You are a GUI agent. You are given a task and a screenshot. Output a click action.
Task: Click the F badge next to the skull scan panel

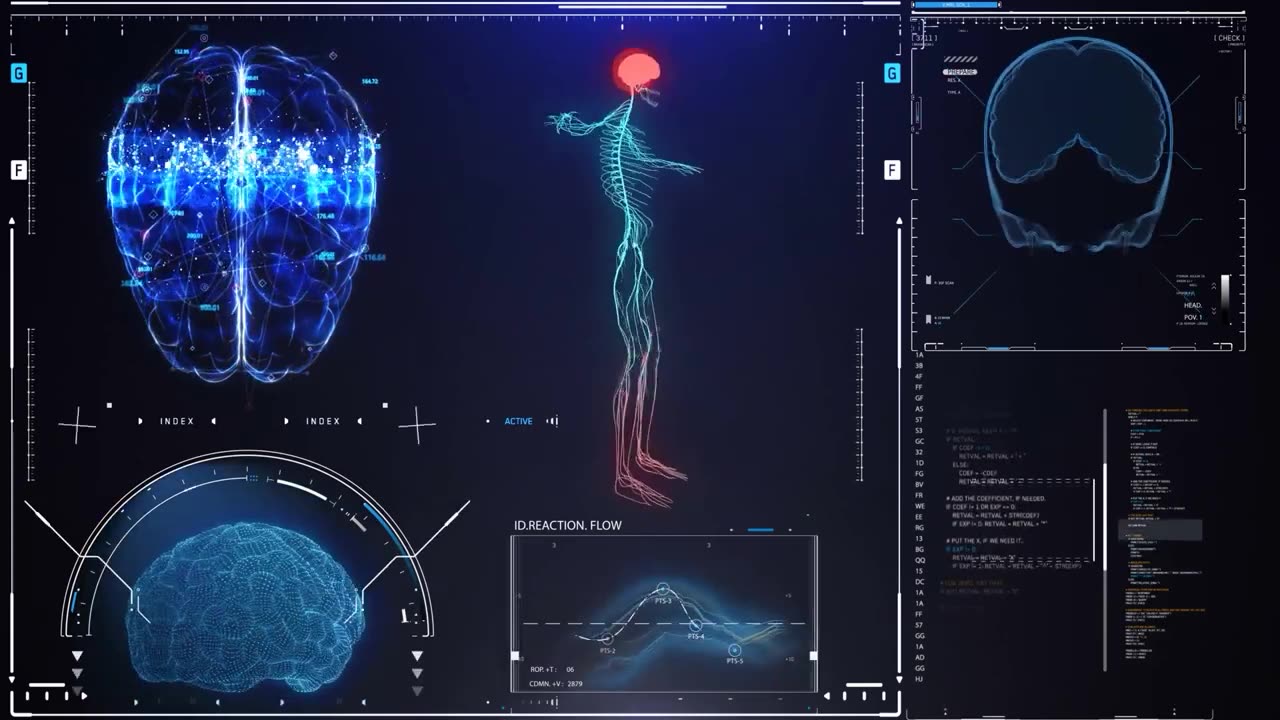point(892,170)
